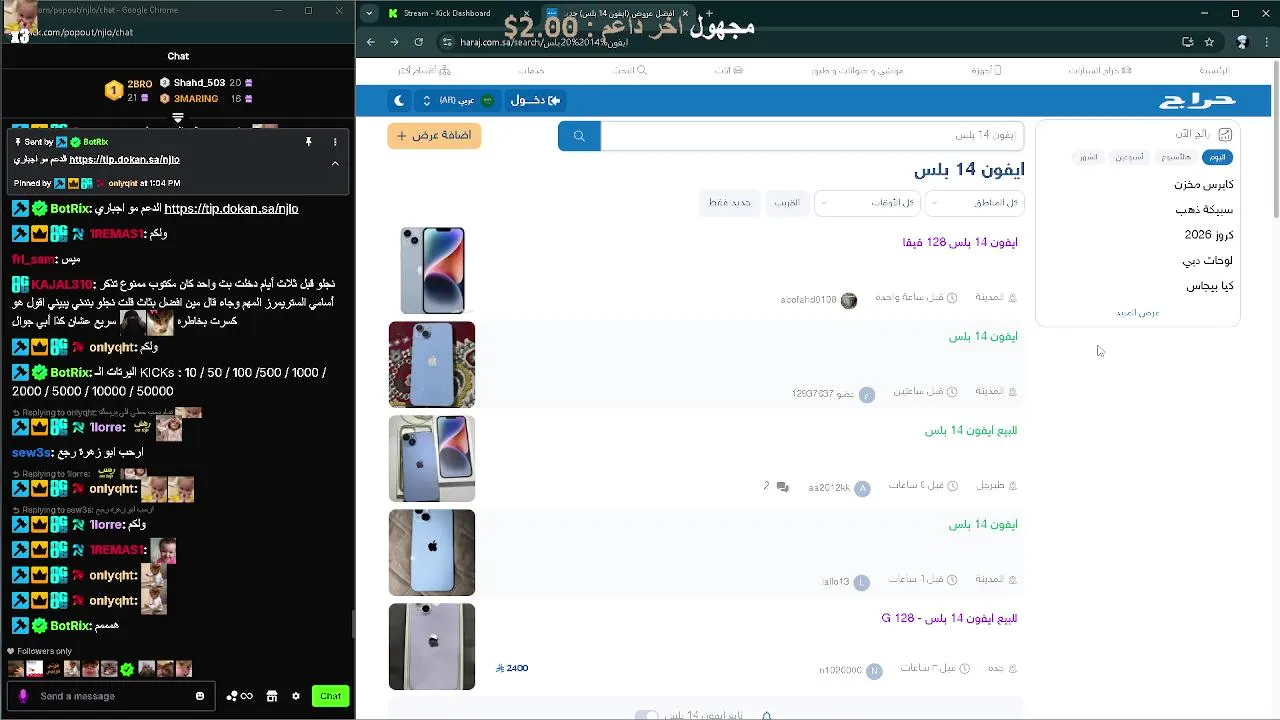Open the اثاث furniture nav item

[728, 71]
